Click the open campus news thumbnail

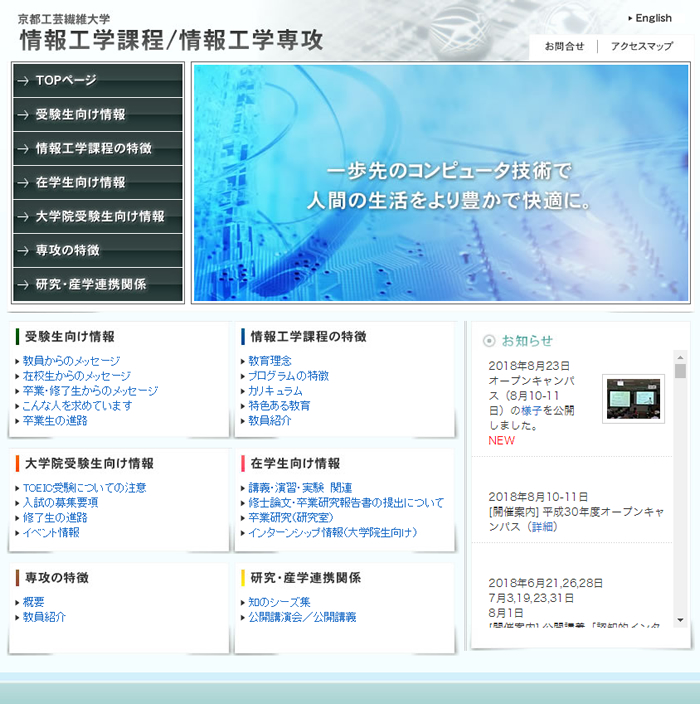[633, 399]
